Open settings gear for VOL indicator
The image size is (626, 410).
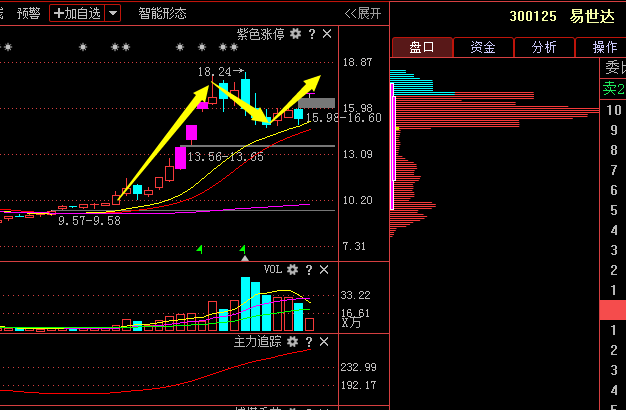point(293,270)
